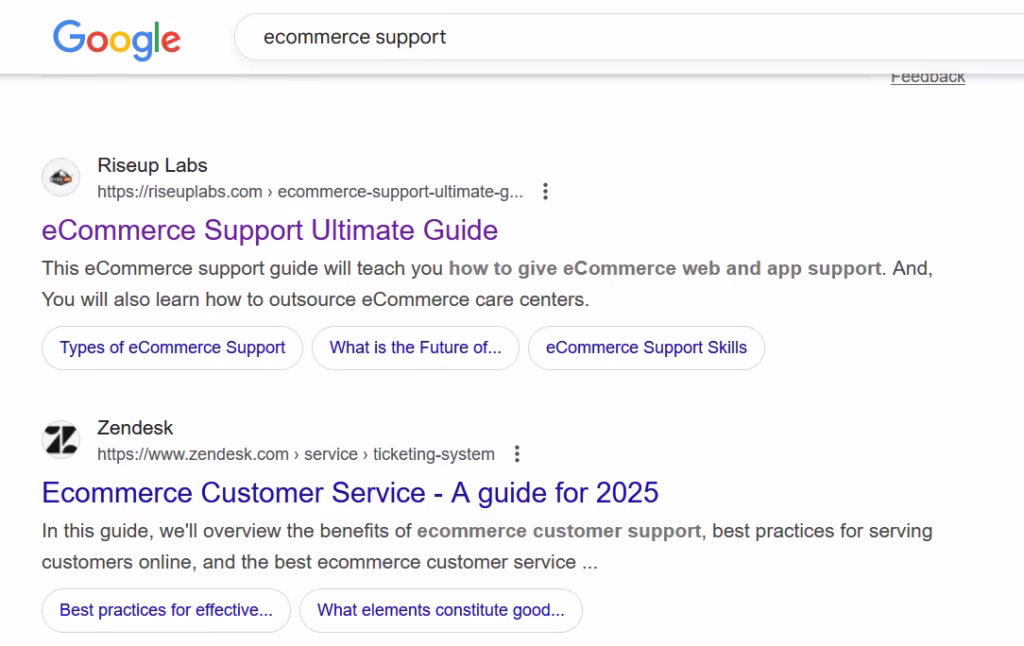Click the Riseup Labs result description snippet
This screenshot has width=1024, height=646.
[x=487, y=284]
